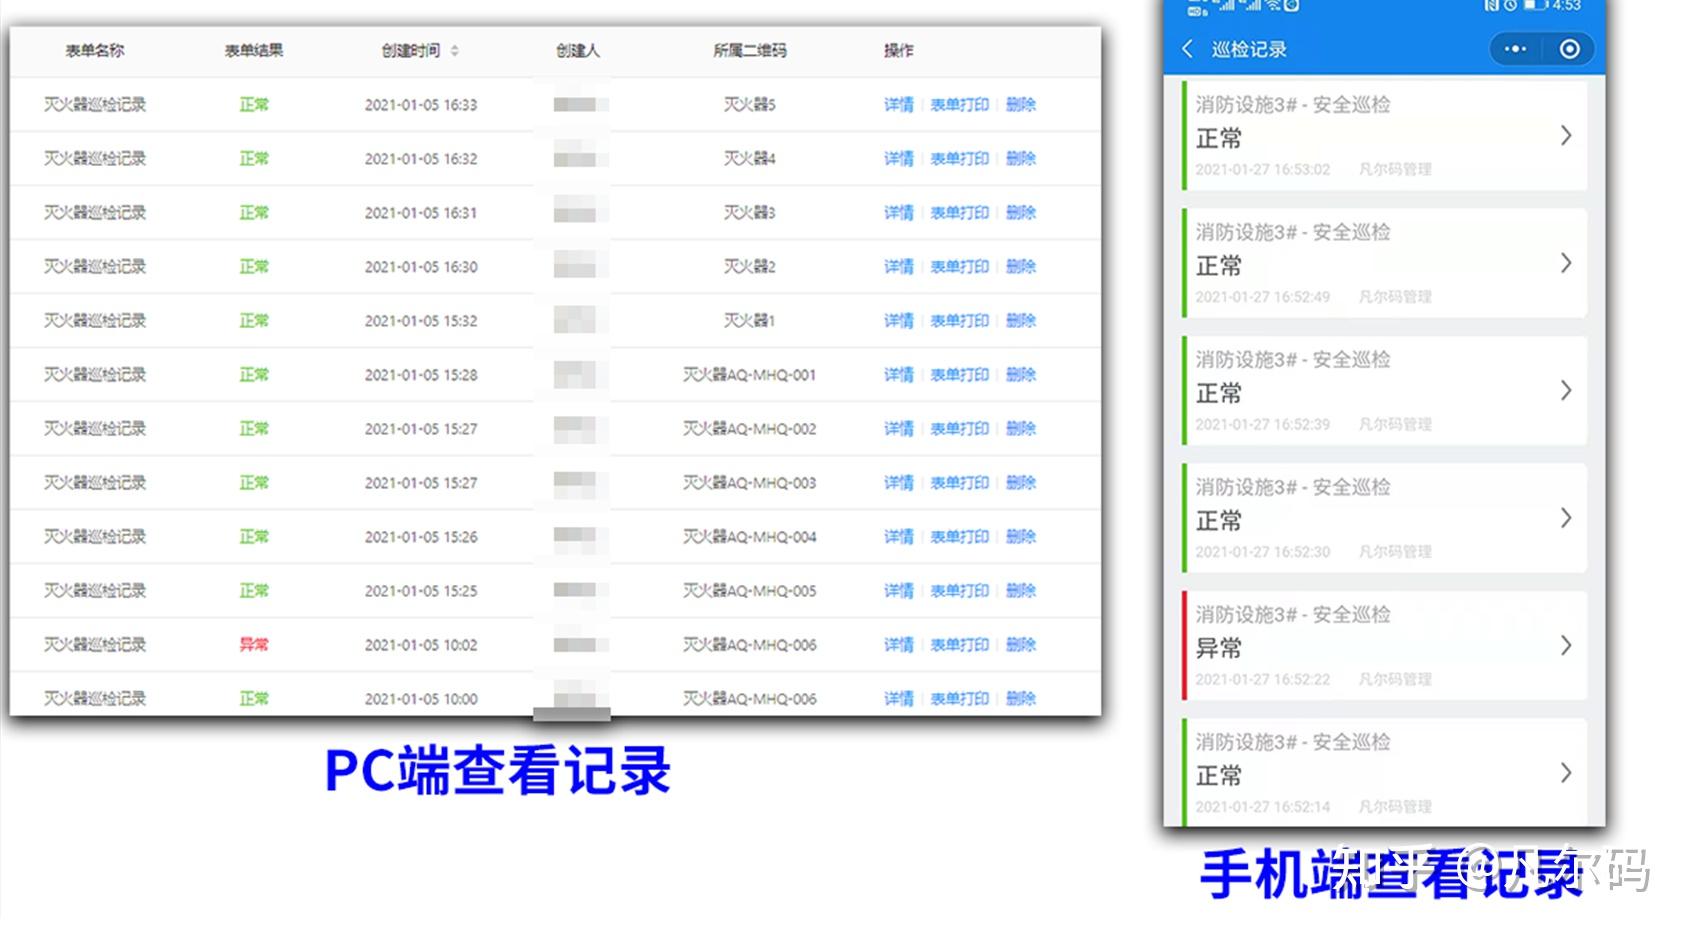
Task: Expand the 正常 record timestamped 16:53:02
Action: click(x=1566, y=135)
